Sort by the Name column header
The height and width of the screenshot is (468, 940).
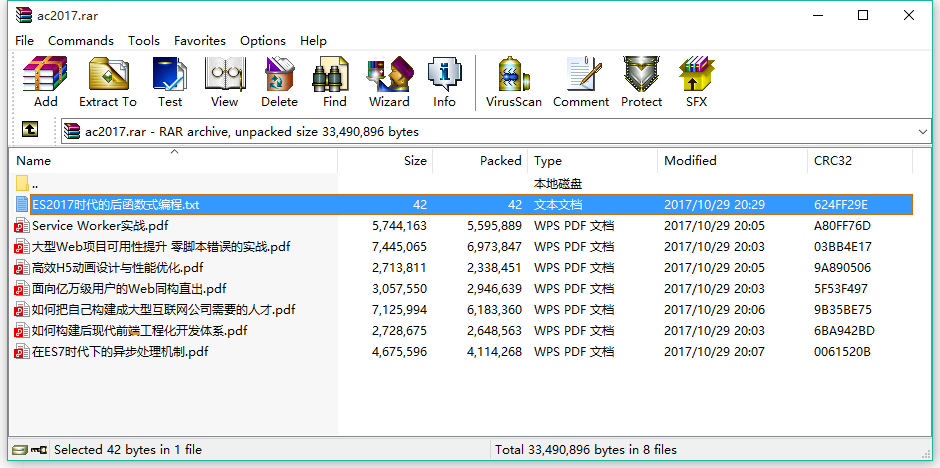tap(174, 161)
